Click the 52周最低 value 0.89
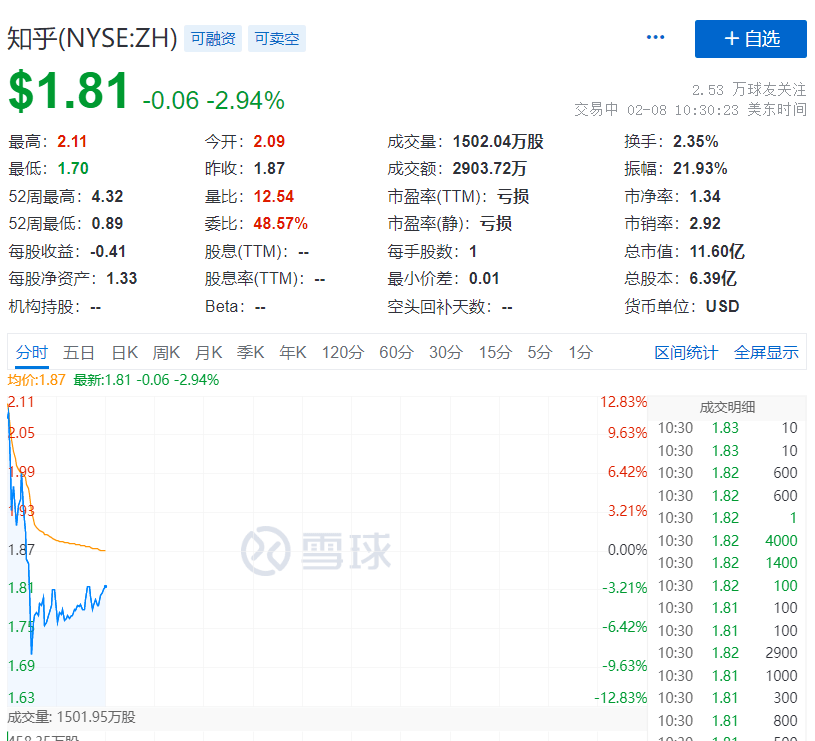This screenshot has width=815, height=741. point(107,223)
